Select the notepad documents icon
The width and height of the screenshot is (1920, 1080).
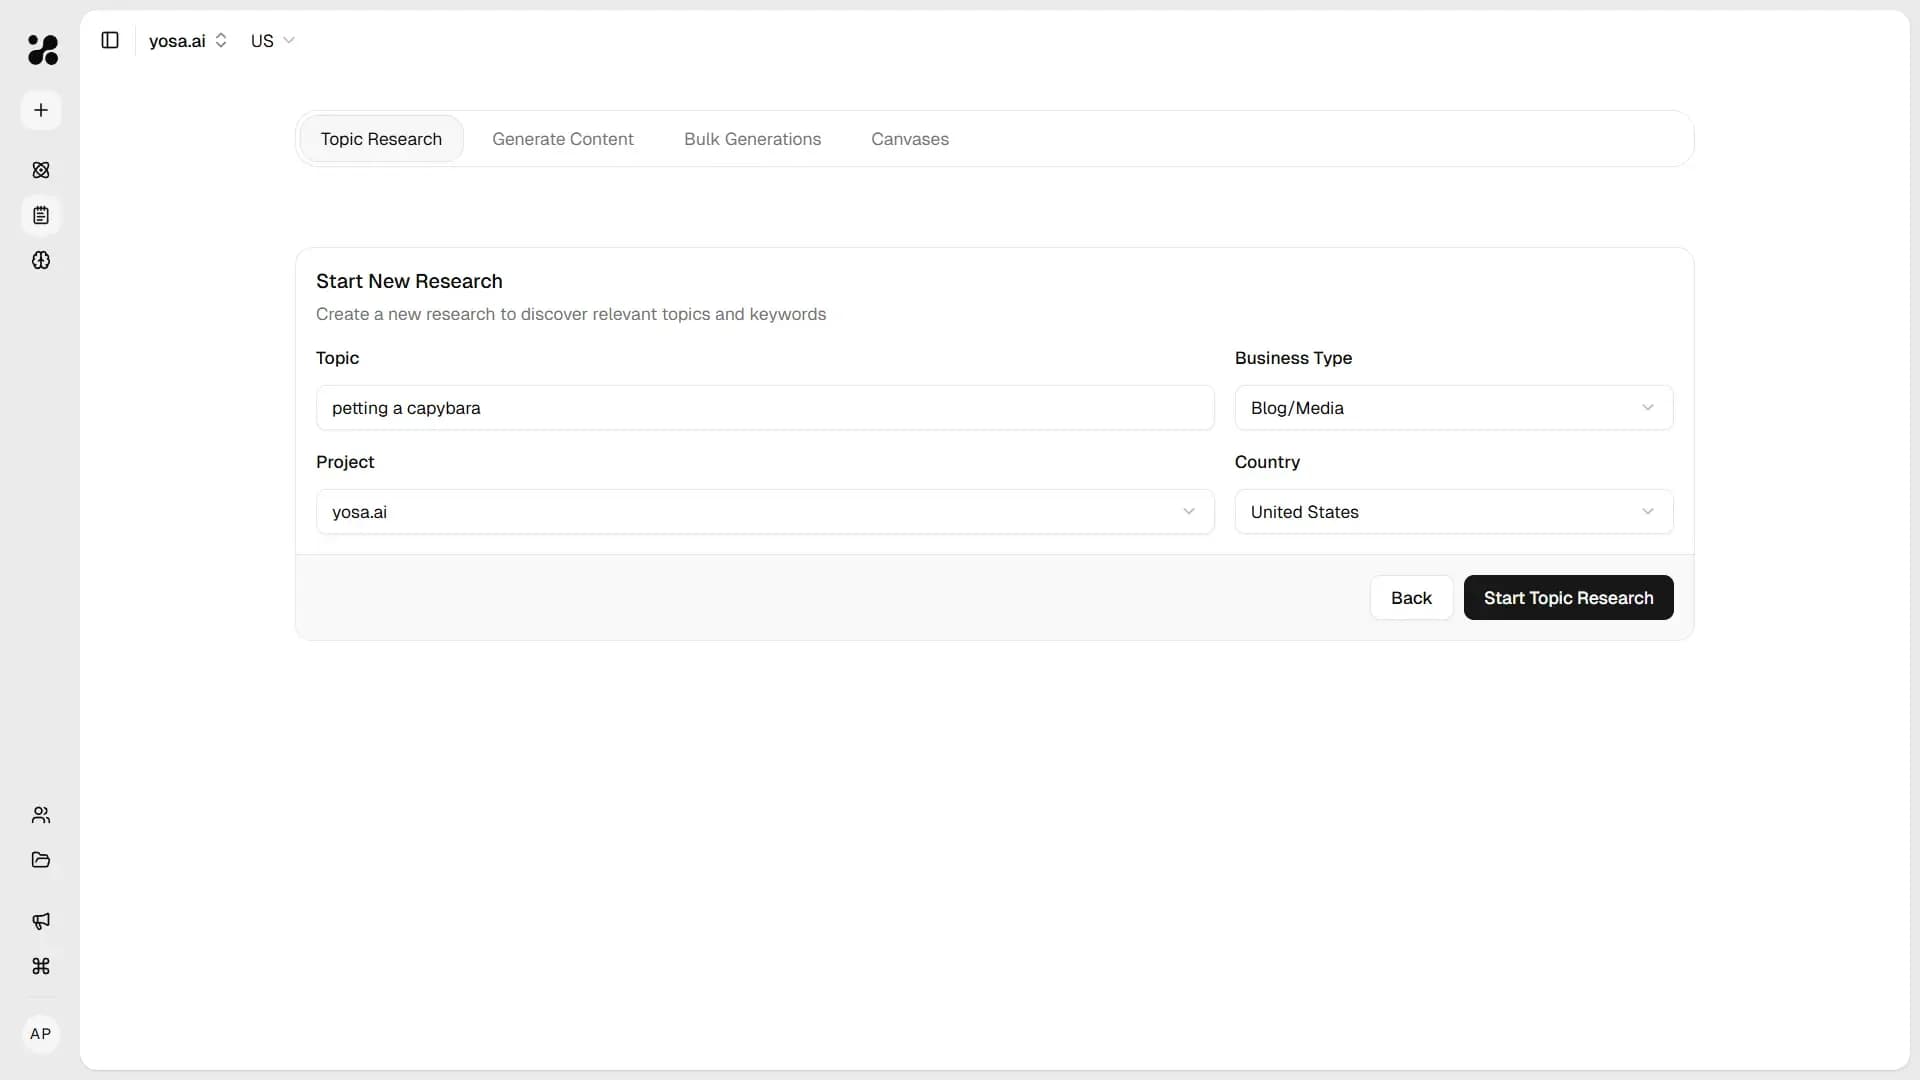[x=40, y=215]
